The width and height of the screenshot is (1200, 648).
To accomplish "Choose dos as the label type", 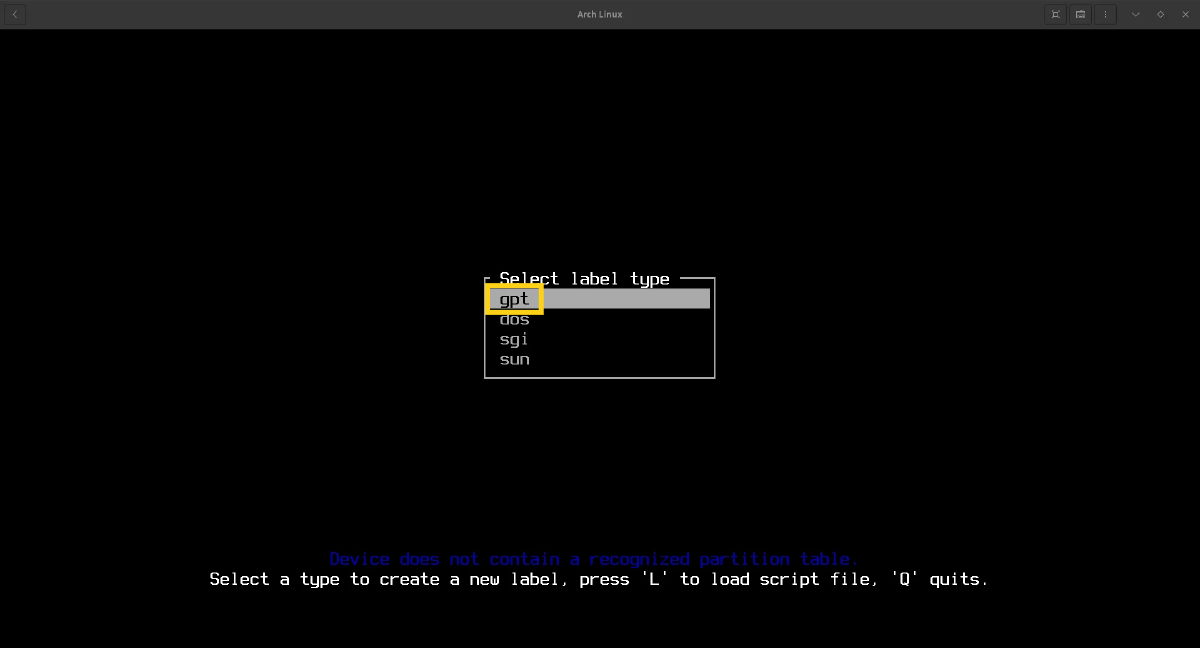I will [514, 319].
